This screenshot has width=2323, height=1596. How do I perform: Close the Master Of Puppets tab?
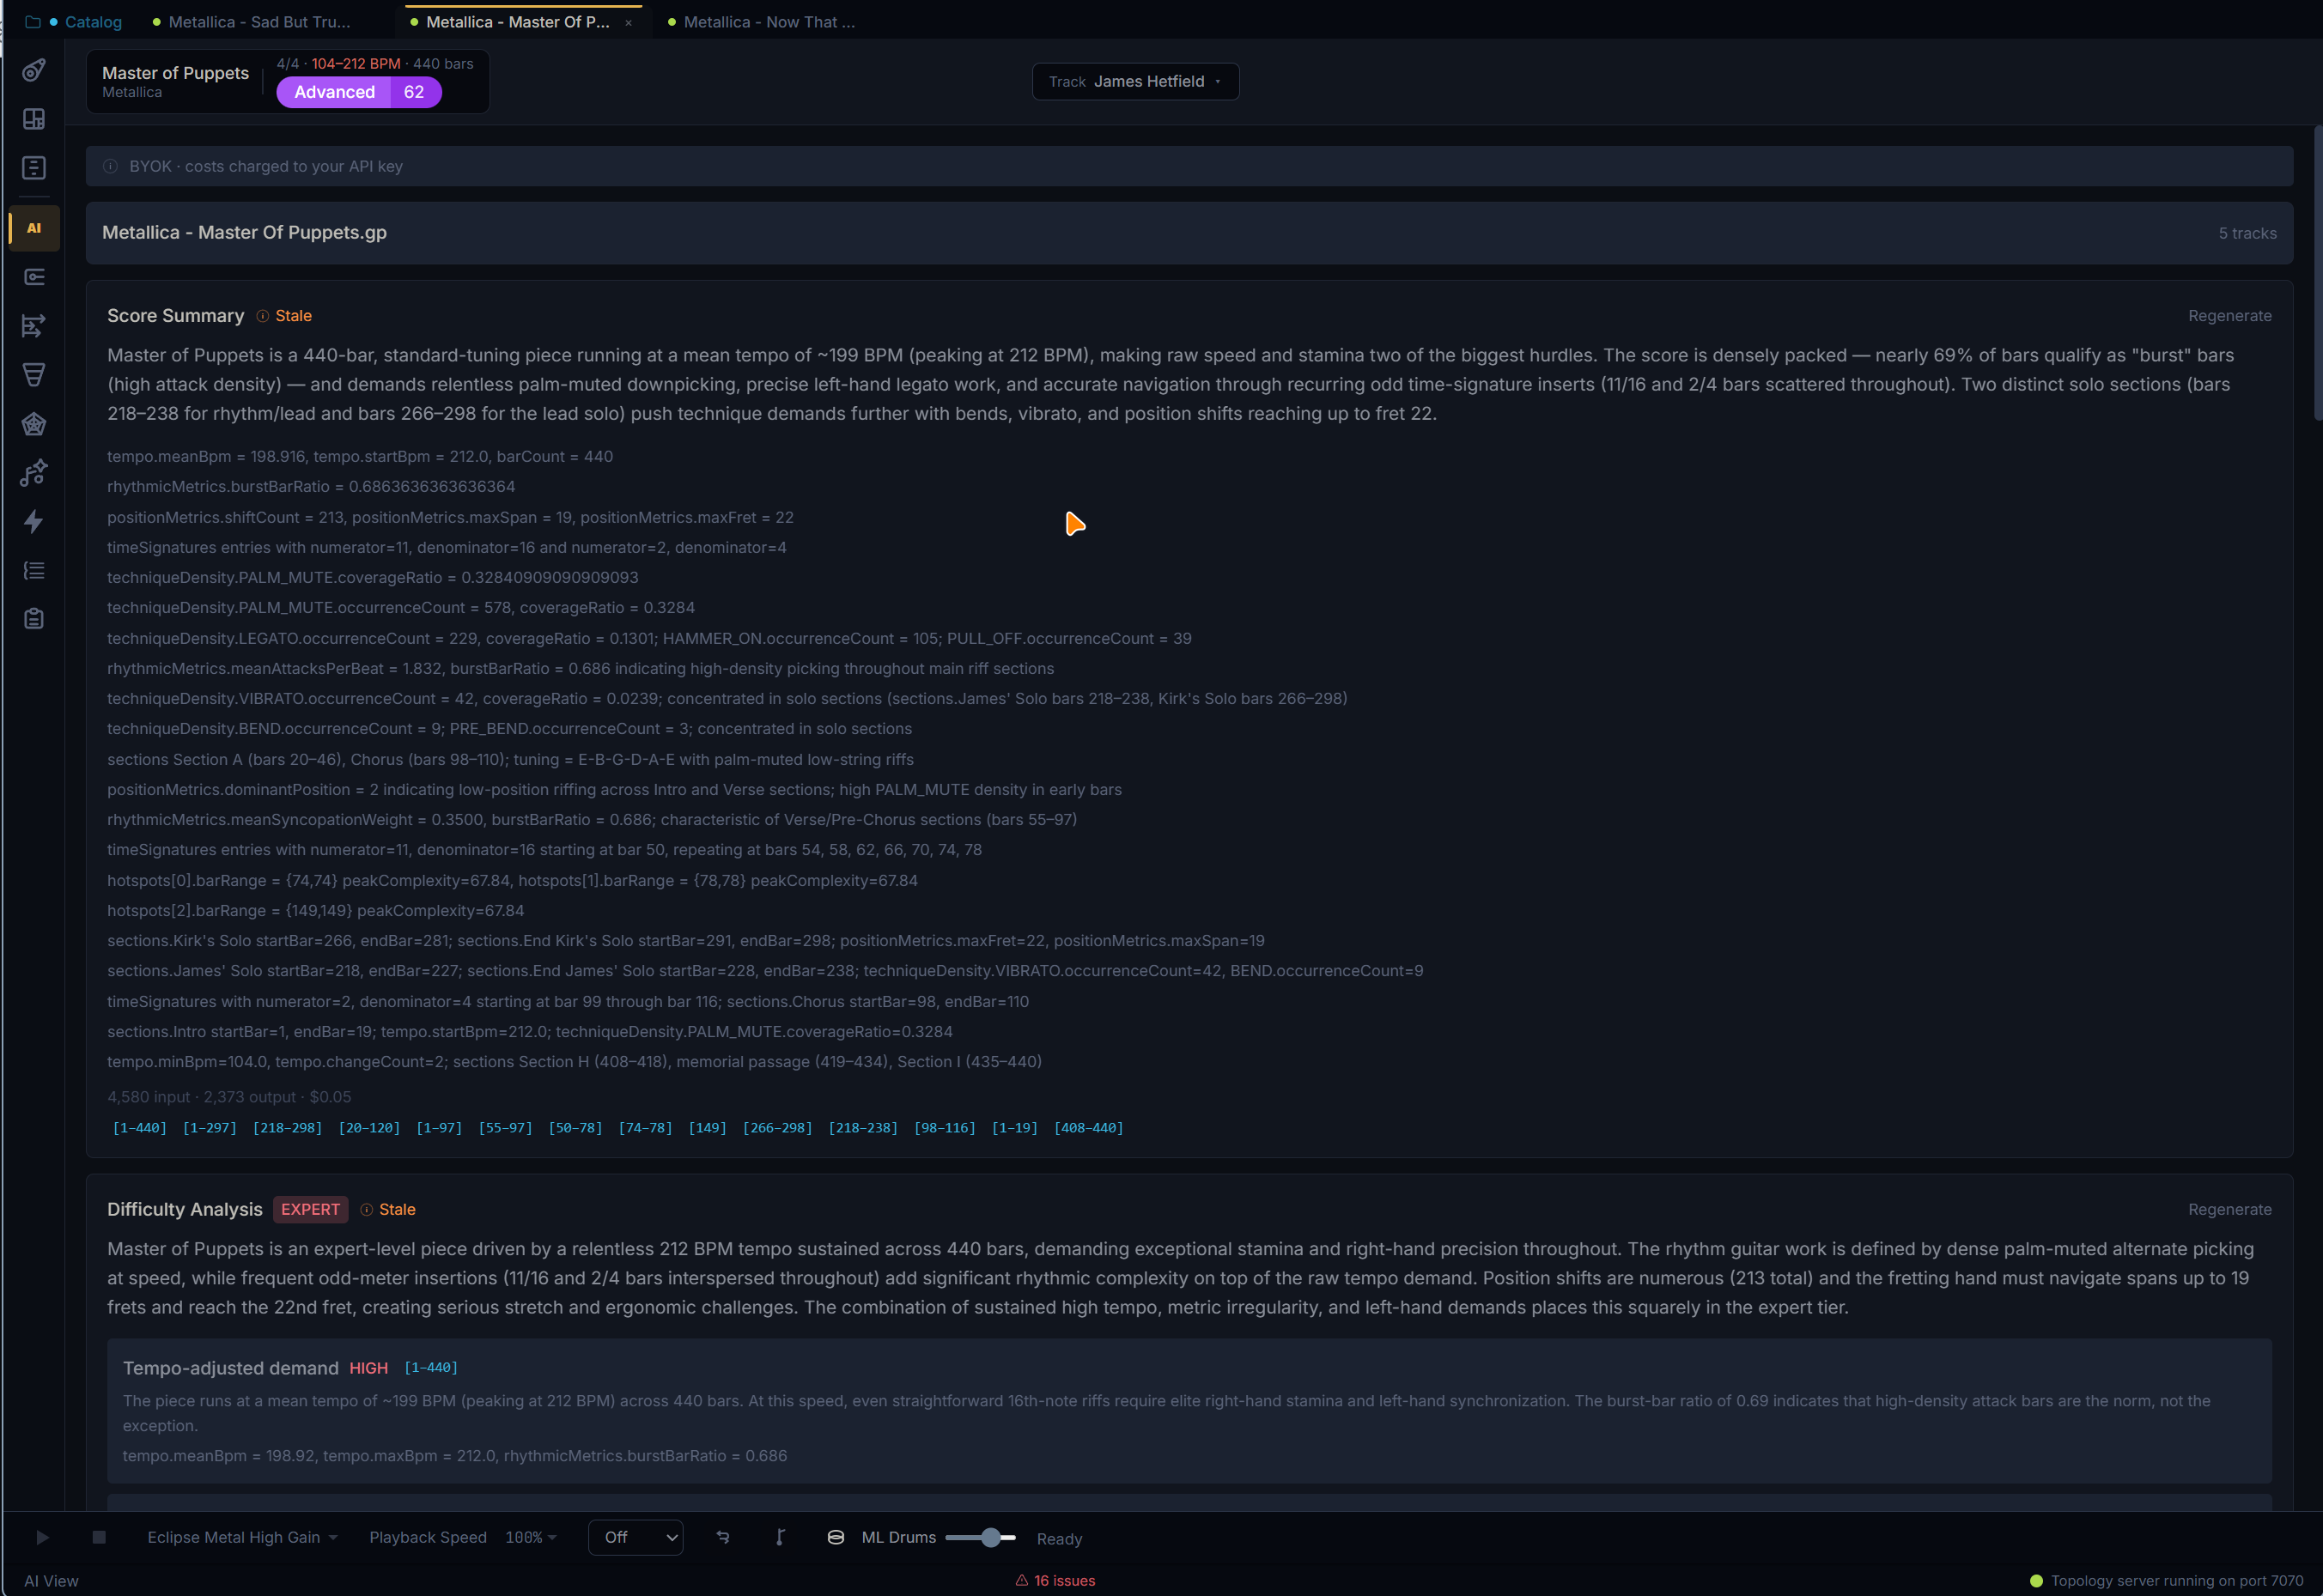[628, 23]
